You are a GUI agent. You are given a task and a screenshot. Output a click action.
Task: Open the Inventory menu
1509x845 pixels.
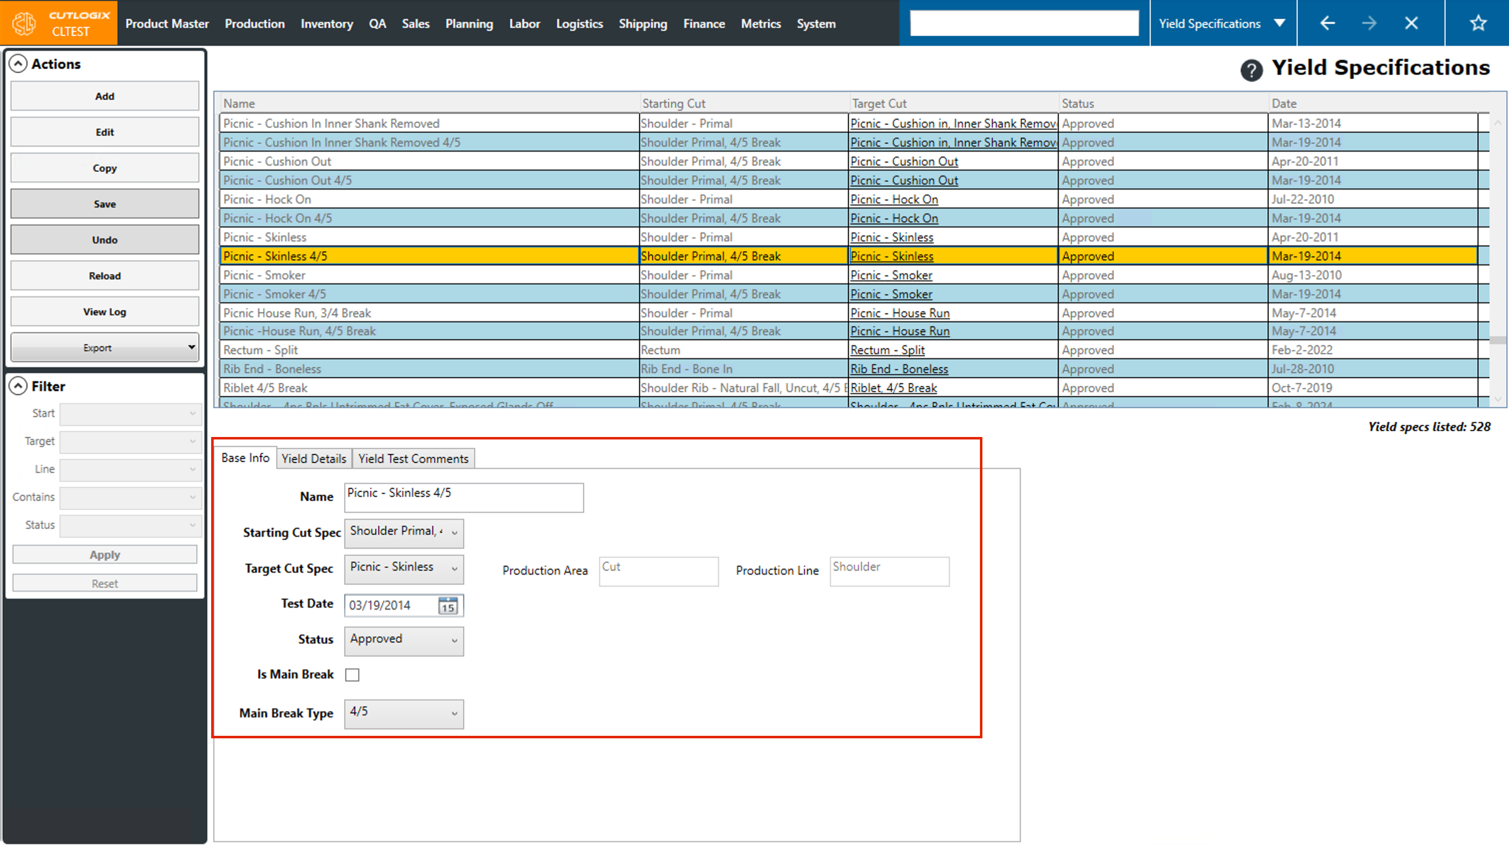tap(326, 23)
